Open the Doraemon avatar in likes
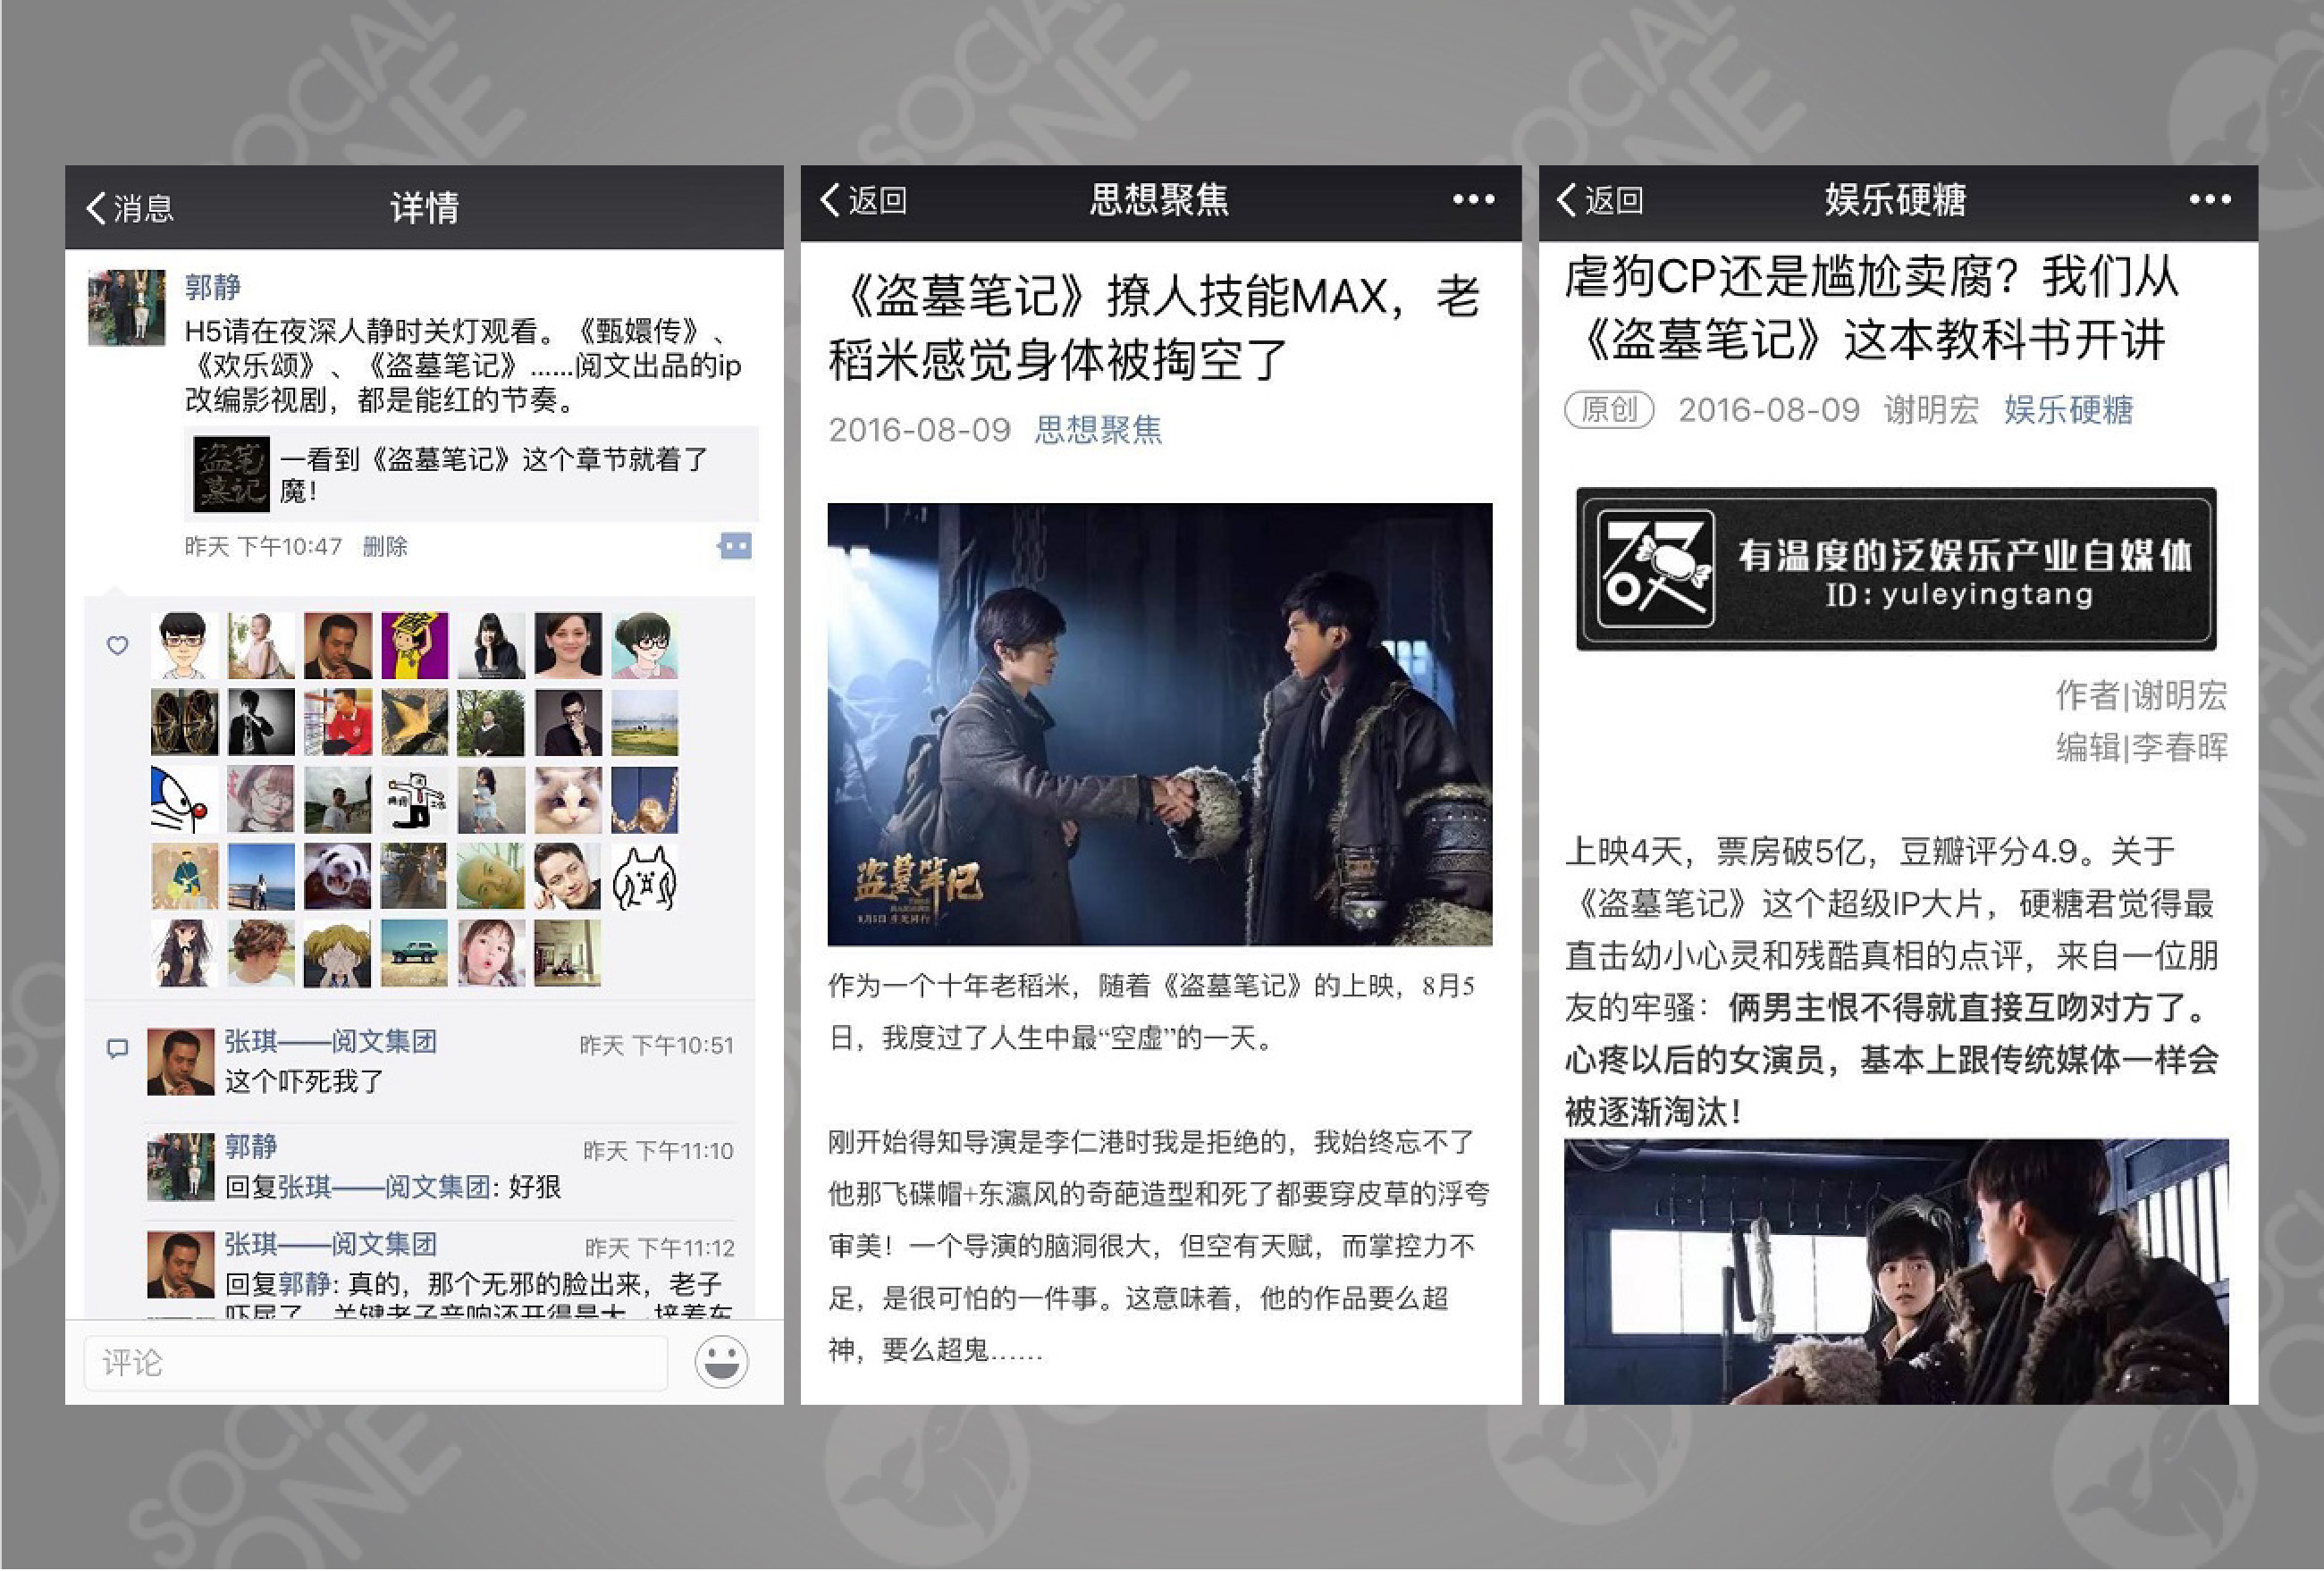This screenshot has height=1571, width=2324. [184, 800]
